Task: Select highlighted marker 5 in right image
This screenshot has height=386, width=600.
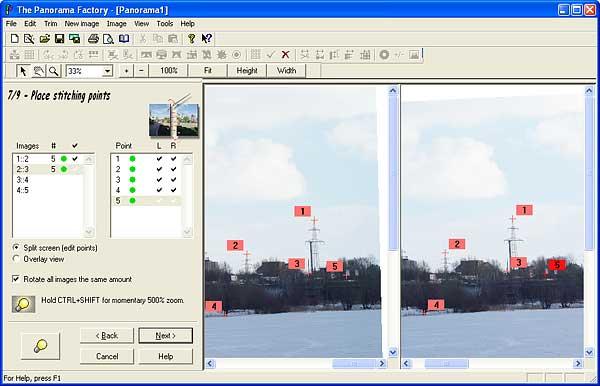Action: [x=557, y=264]
